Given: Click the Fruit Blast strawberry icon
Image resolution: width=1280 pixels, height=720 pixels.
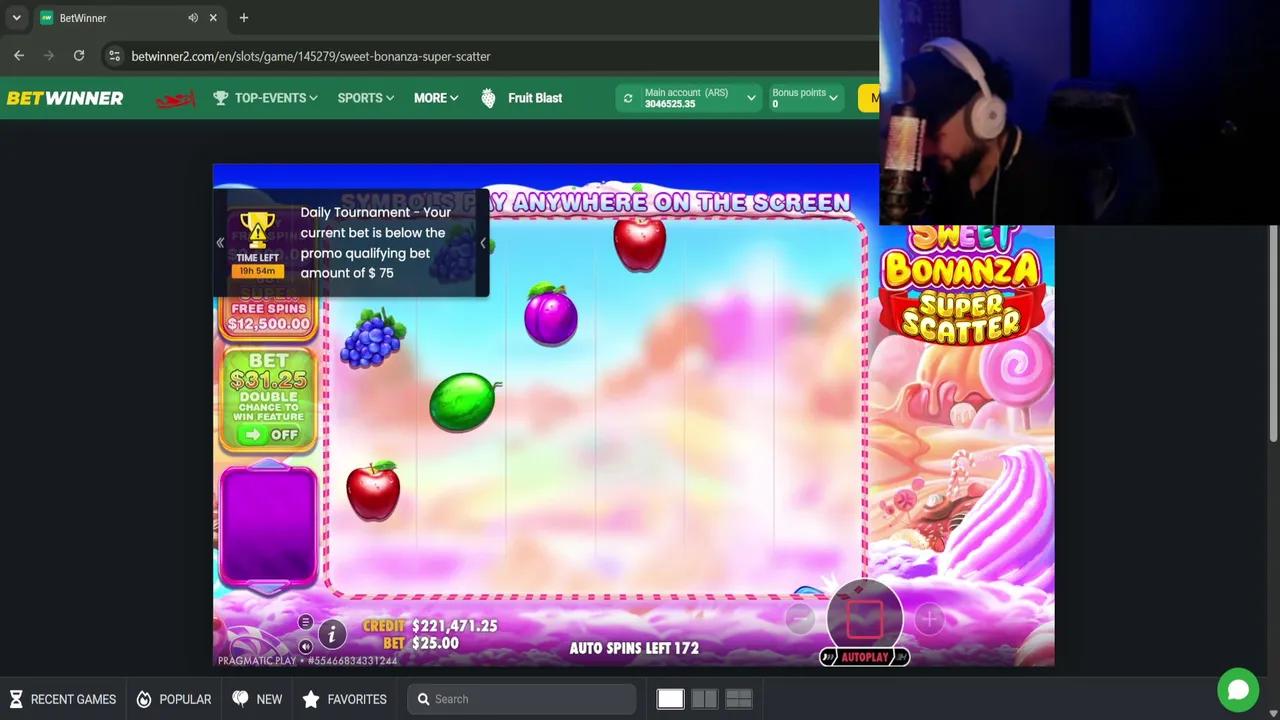Looking at the screenshot, I should pyautogui.click(x=488, y=98).
